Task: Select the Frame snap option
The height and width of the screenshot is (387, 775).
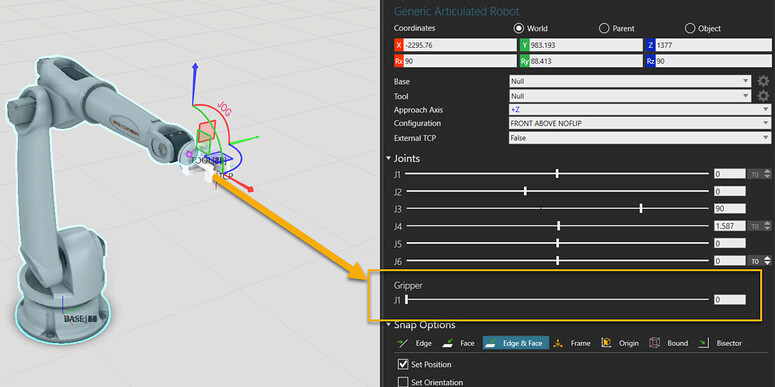Action: coord(571,343)
